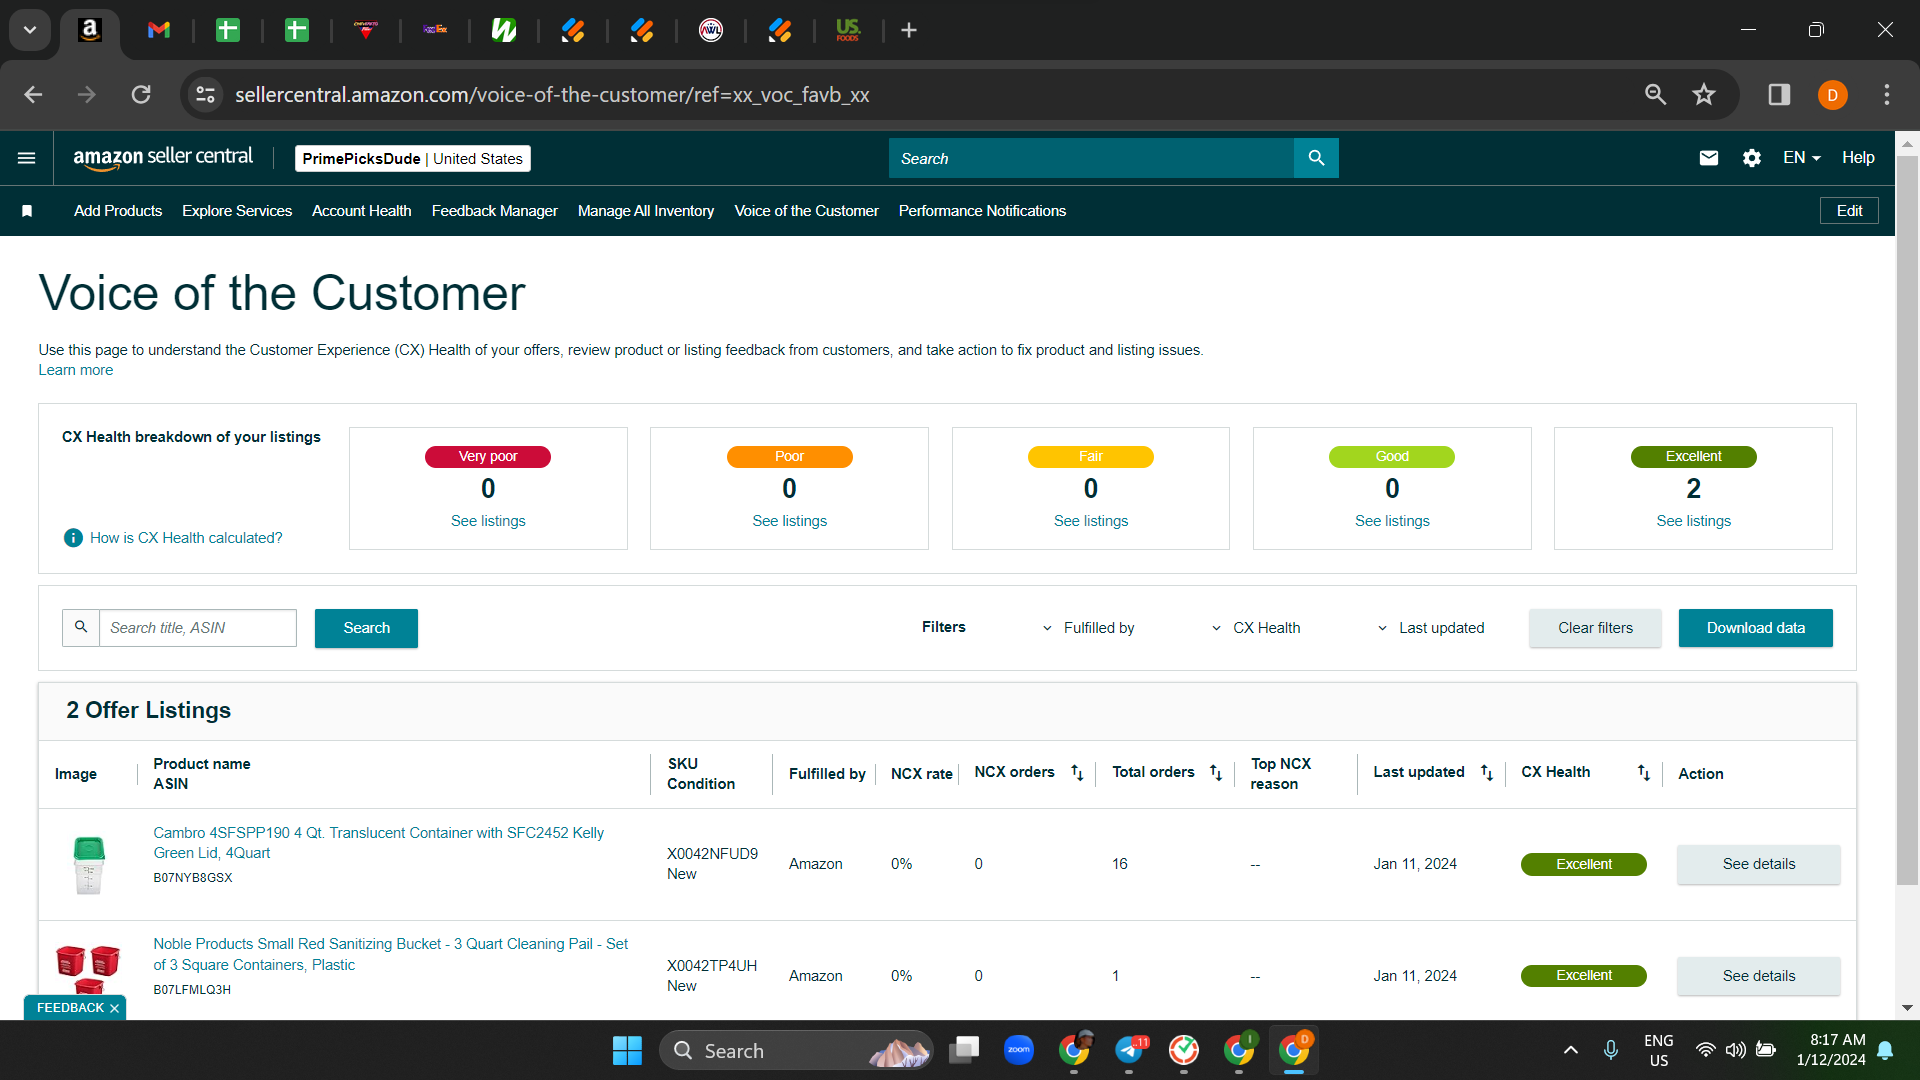Open Performance Notifications
This screenshot has height=1080, width=1920.
click(x=982, y=211)
